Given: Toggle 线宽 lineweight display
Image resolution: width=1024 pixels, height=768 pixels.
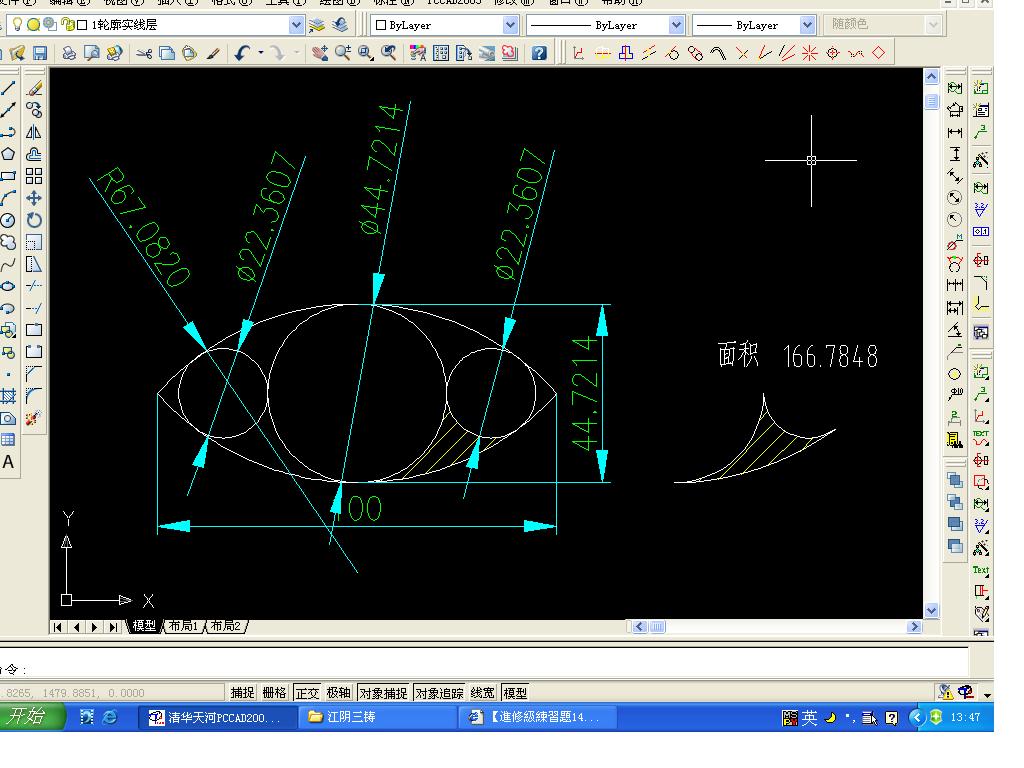Looking at the screenshot, I should pos(483,693).
